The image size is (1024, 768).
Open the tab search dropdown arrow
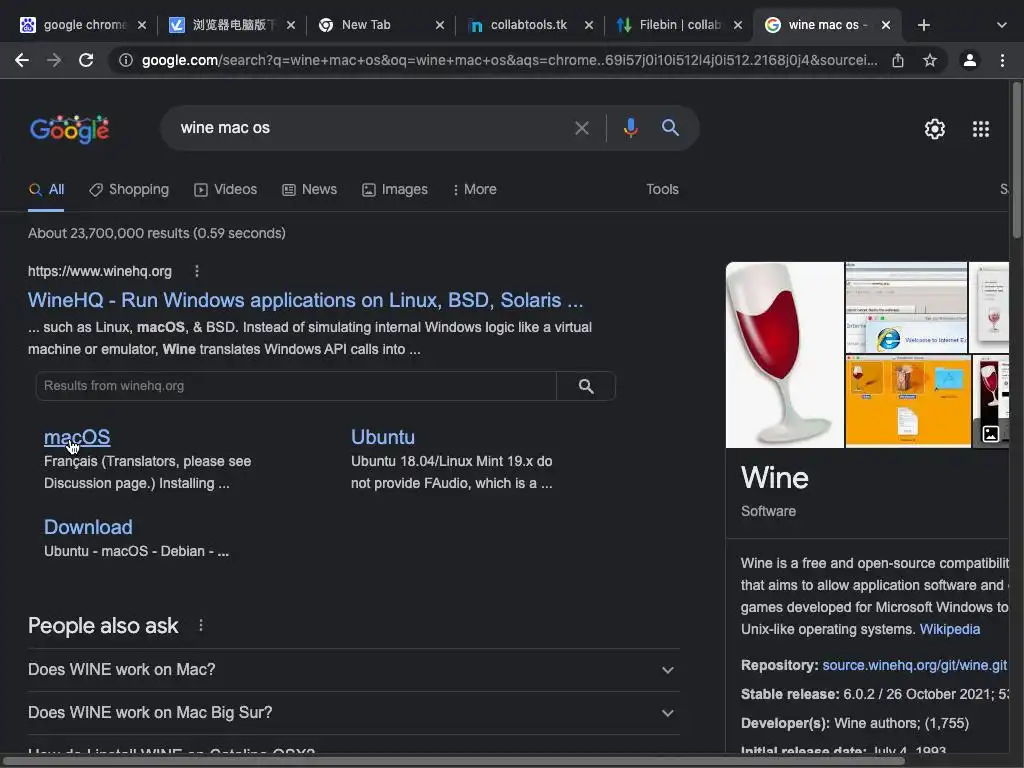pyautogui.click(x=1001, y=25)
